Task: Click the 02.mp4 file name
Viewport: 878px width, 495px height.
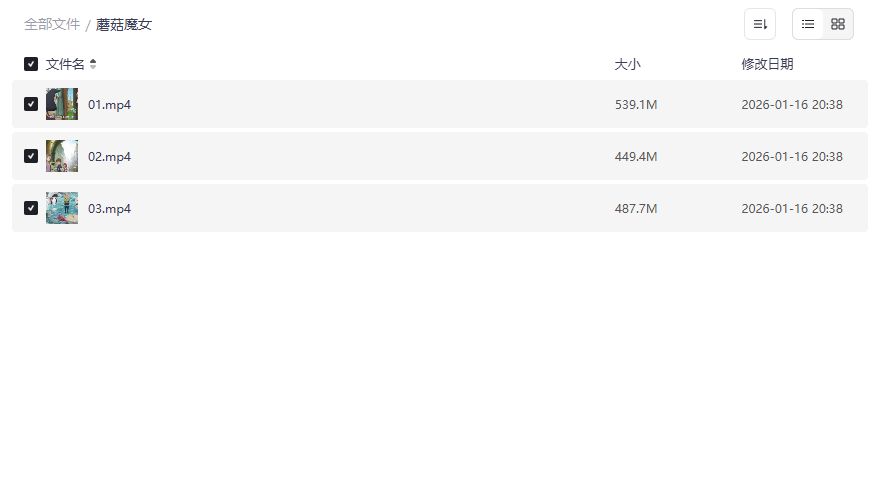Action: click(x=110, y=156)
